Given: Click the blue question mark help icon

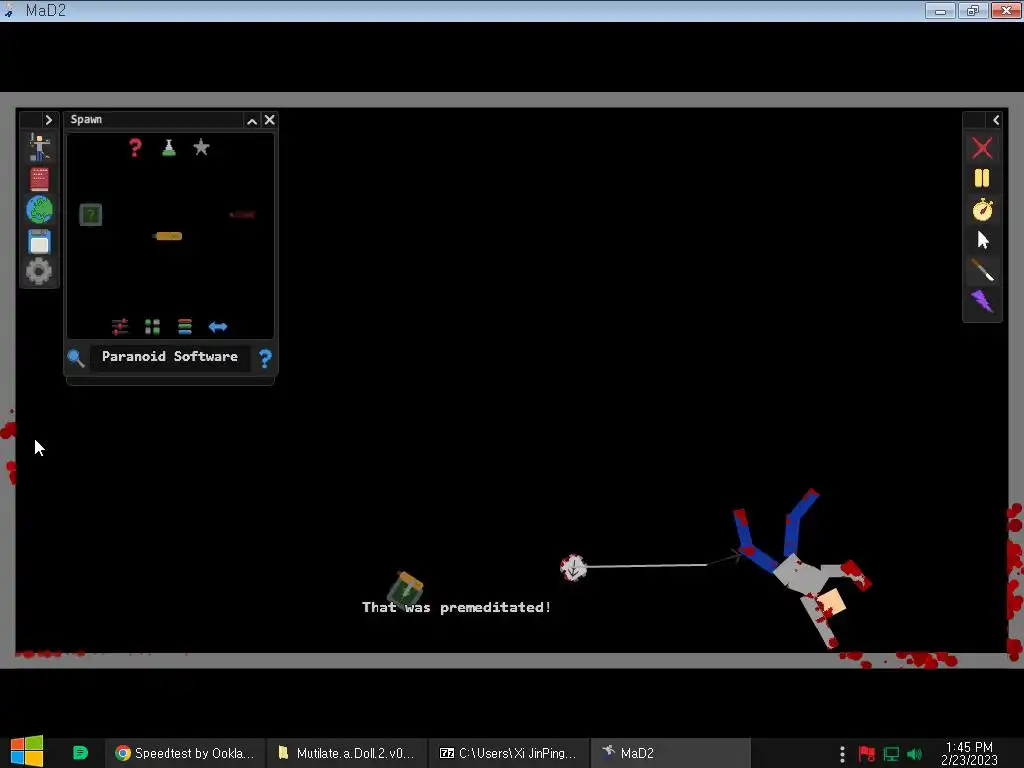Looking at the screenshot, I should (265, 359).
